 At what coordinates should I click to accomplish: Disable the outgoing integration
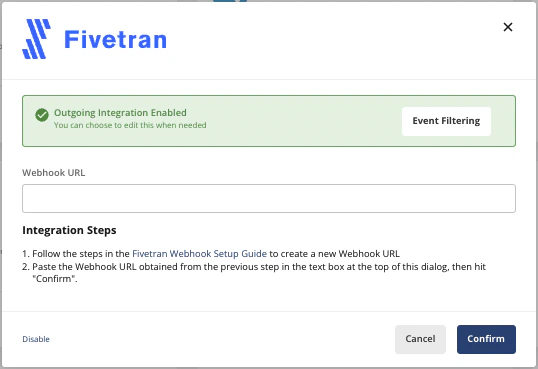tap(36, 339)
